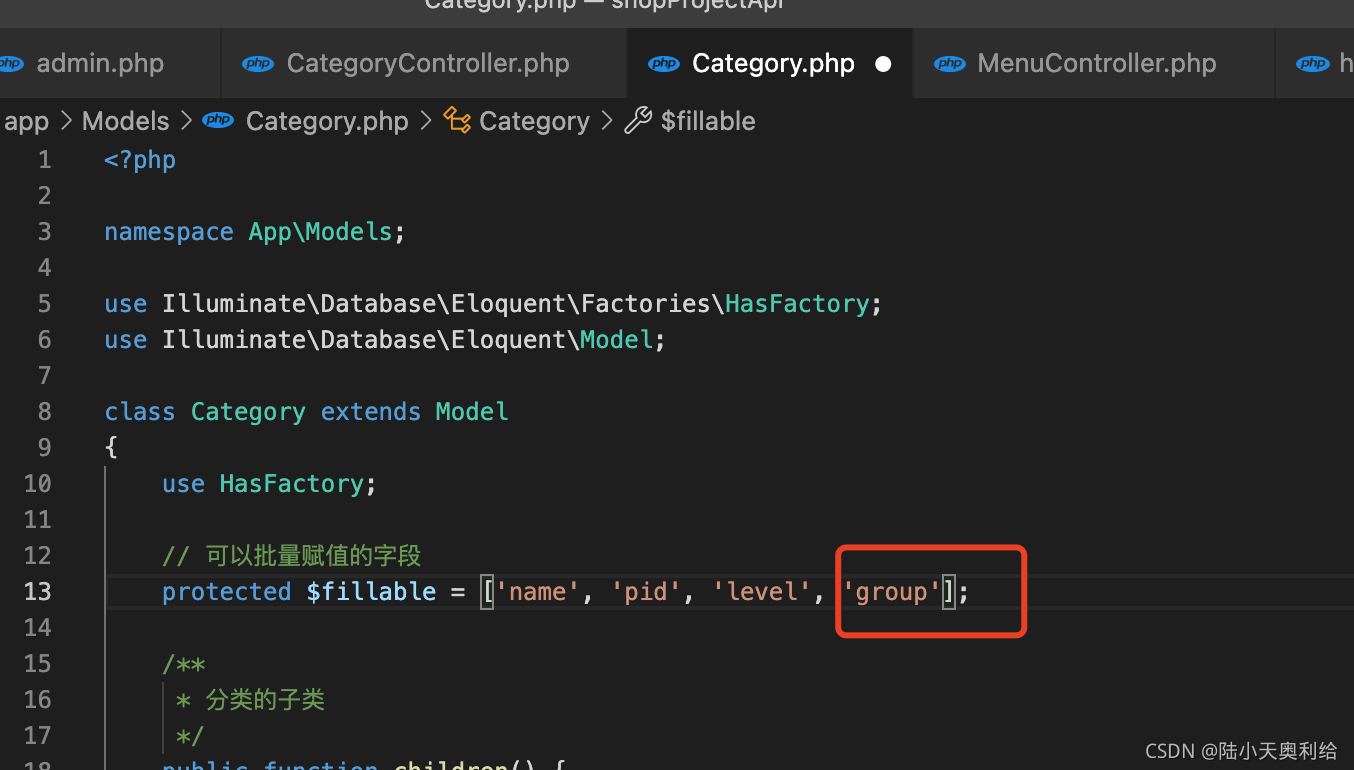Click the namespace keyword on line 3
The image size is (1354, 770).
pyautogui.click(x=169, y=231)
